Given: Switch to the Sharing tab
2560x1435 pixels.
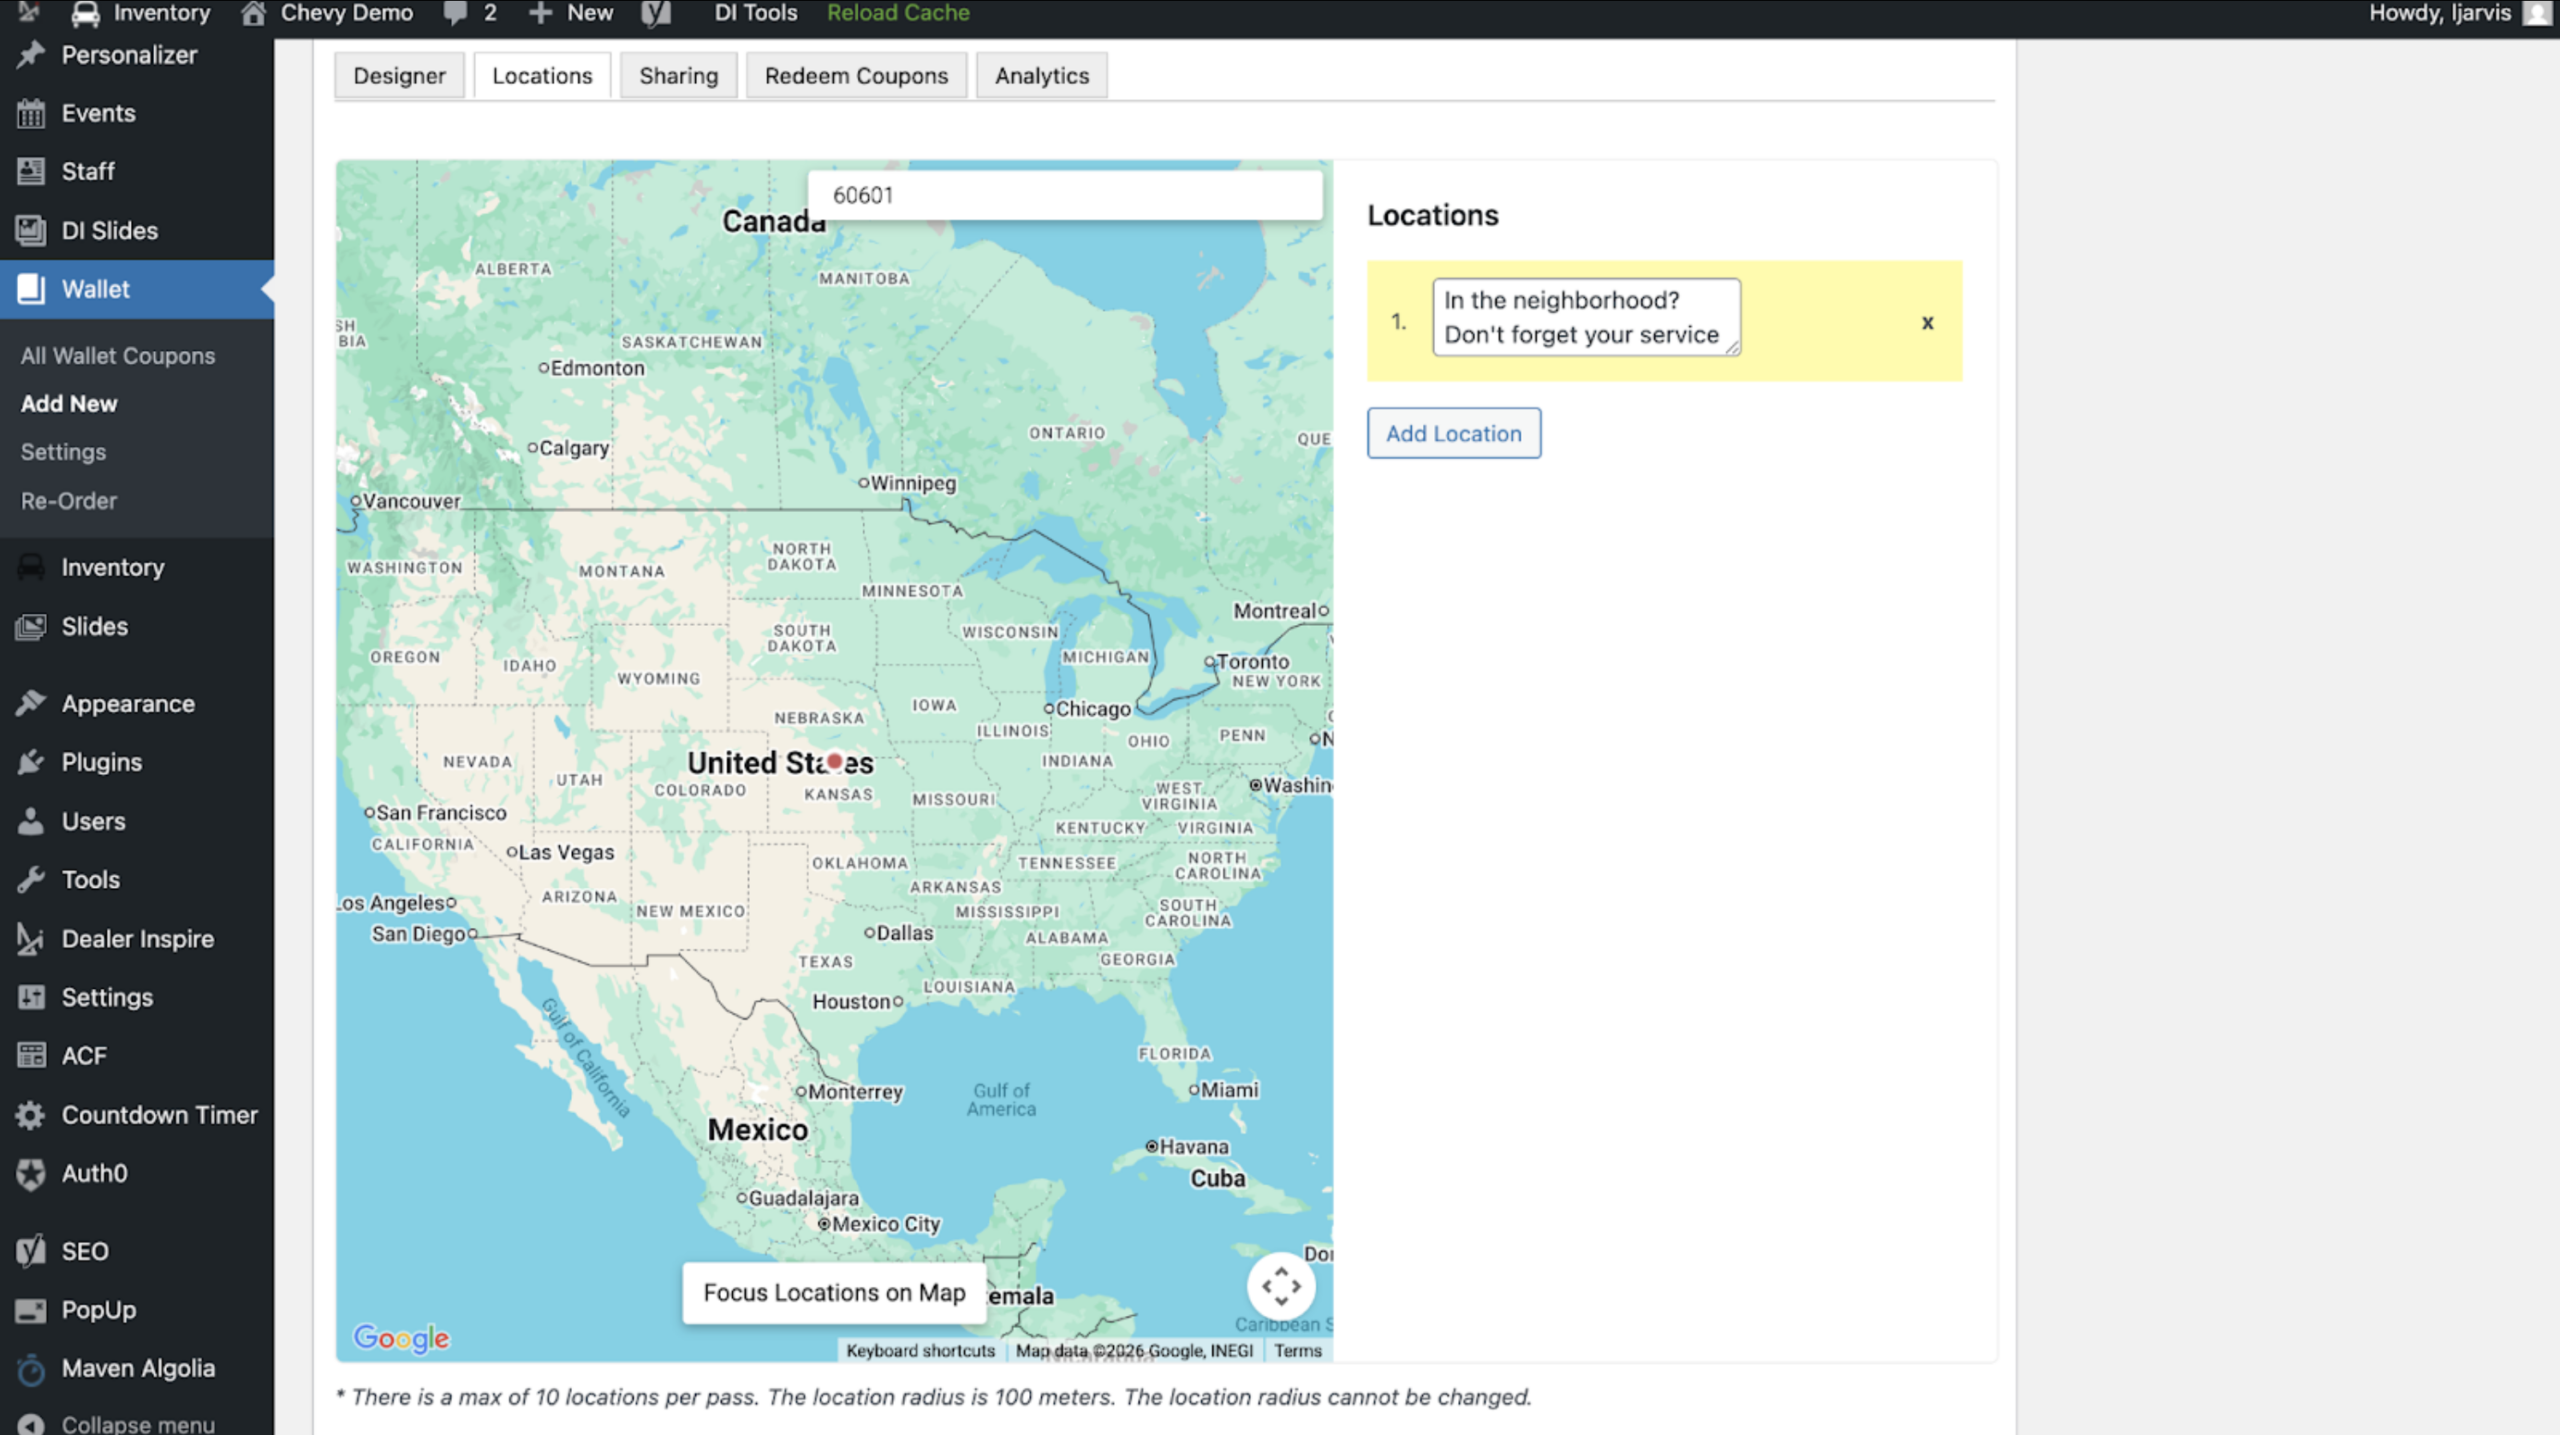Looking at the screenshot, I should (678, 76).
